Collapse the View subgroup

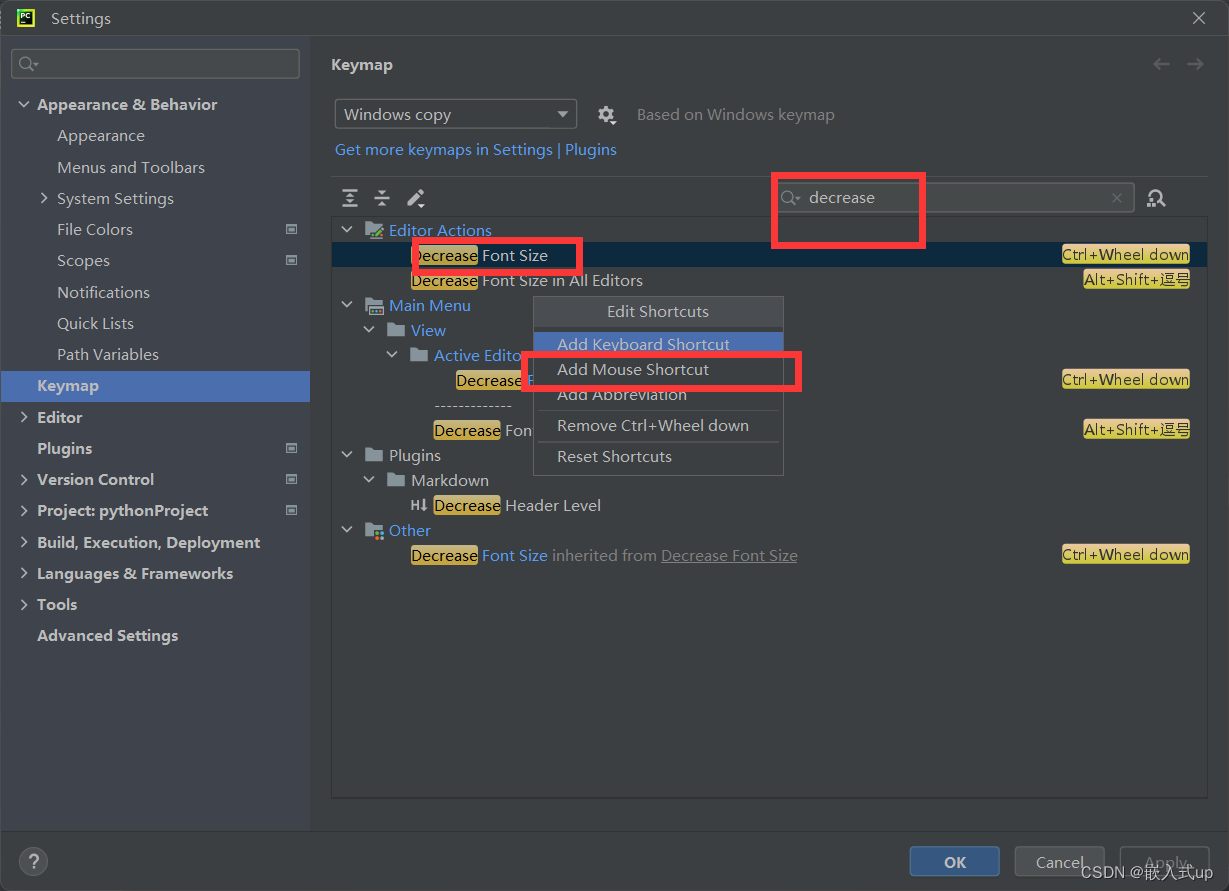tap(369, 330)
